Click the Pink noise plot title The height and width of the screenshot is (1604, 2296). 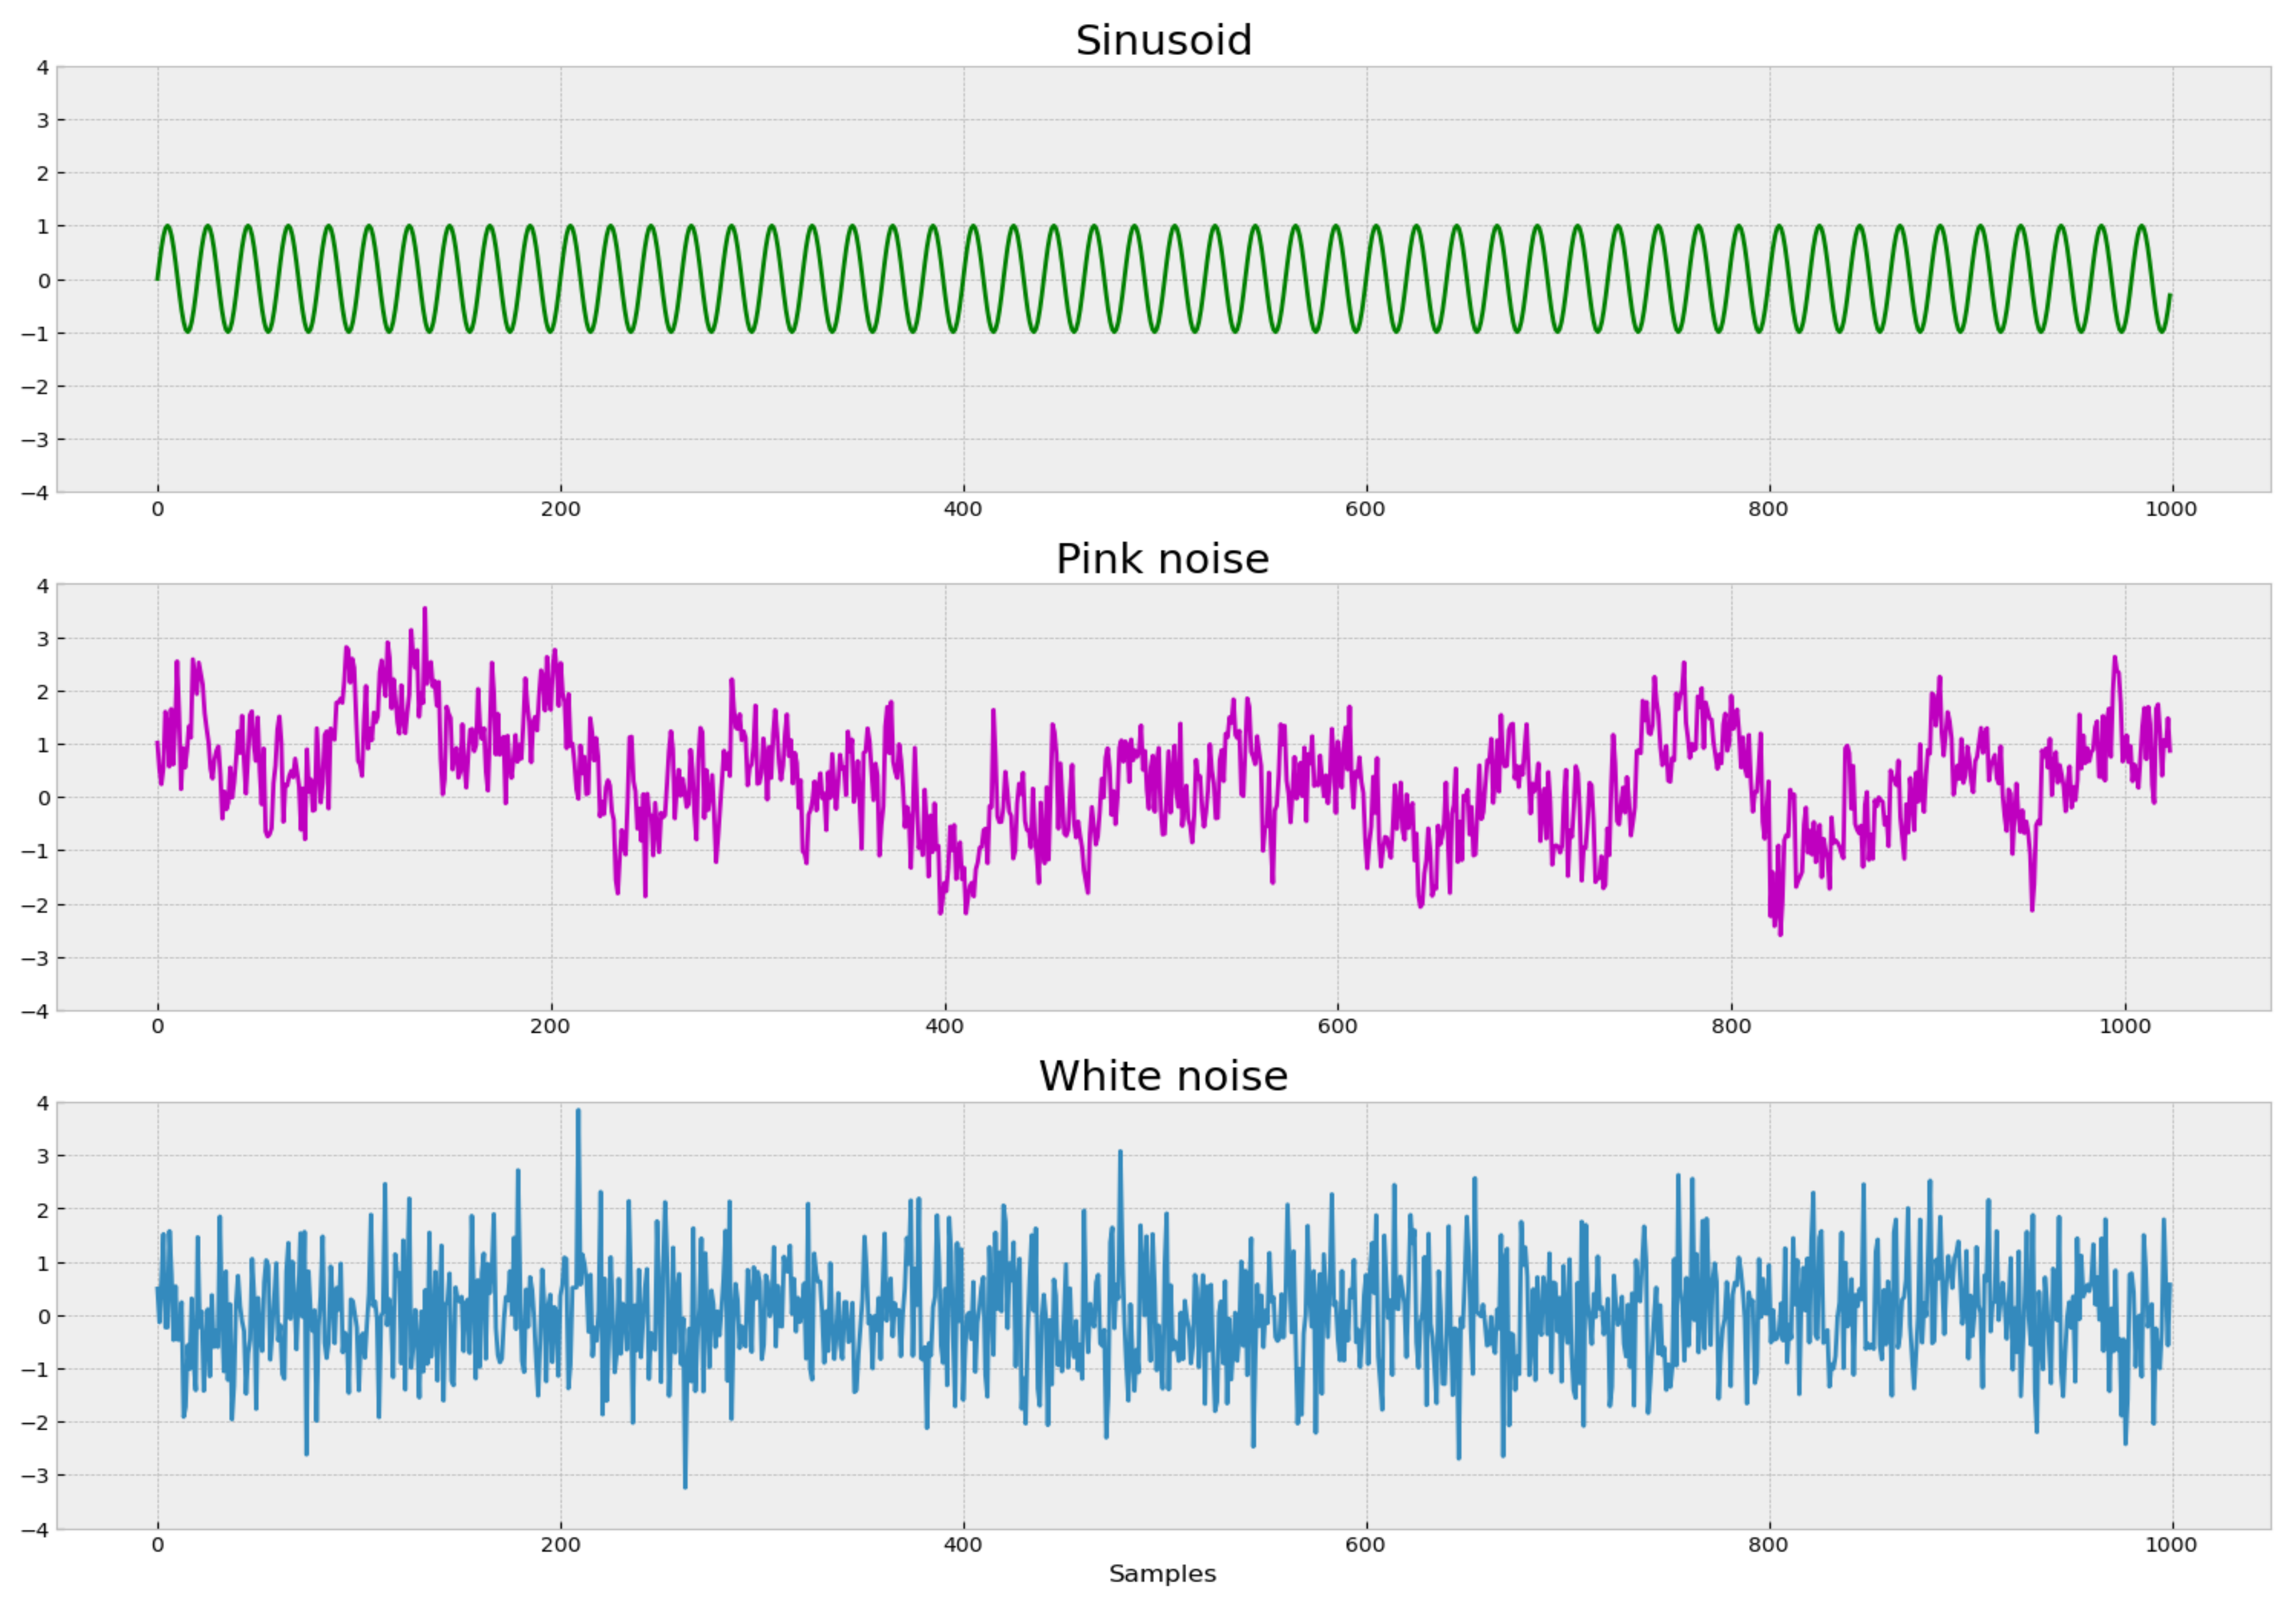[x=1162, y=559]
